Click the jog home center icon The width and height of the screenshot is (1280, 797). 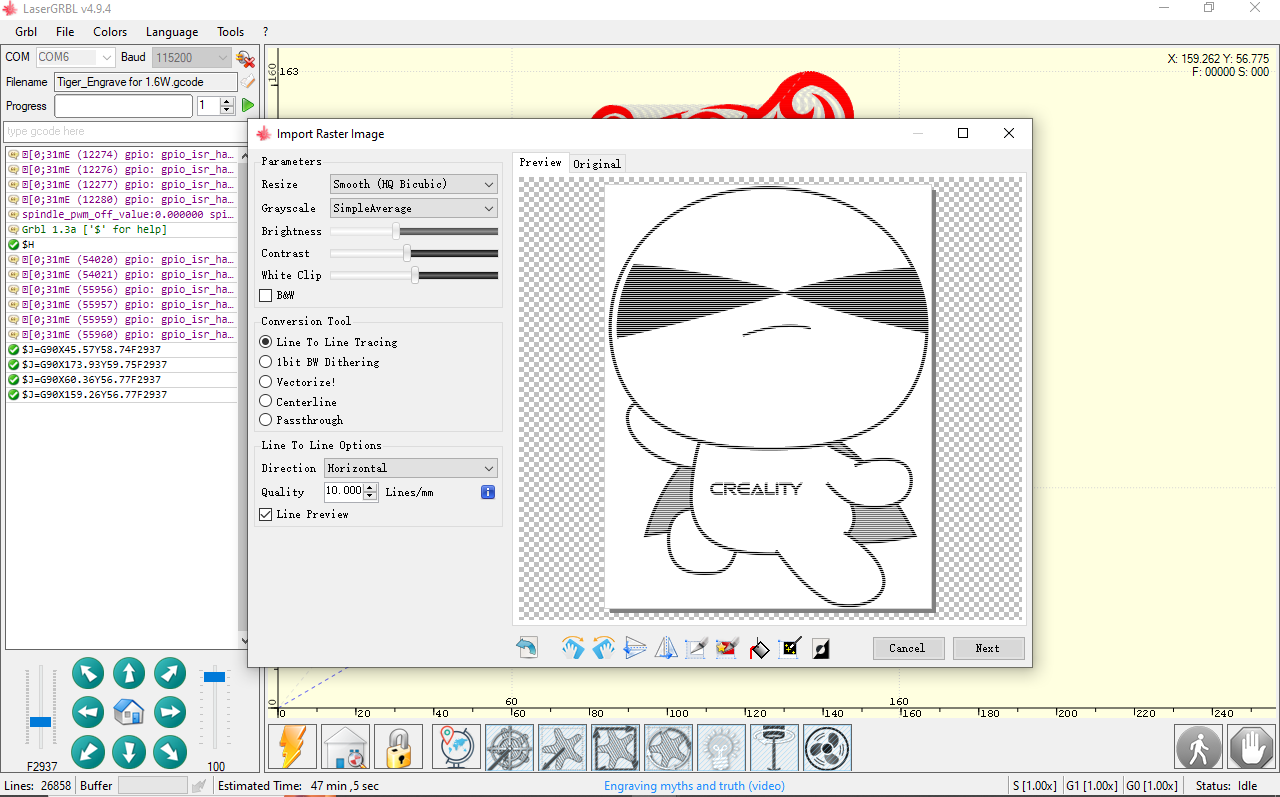tap(129, 713)
